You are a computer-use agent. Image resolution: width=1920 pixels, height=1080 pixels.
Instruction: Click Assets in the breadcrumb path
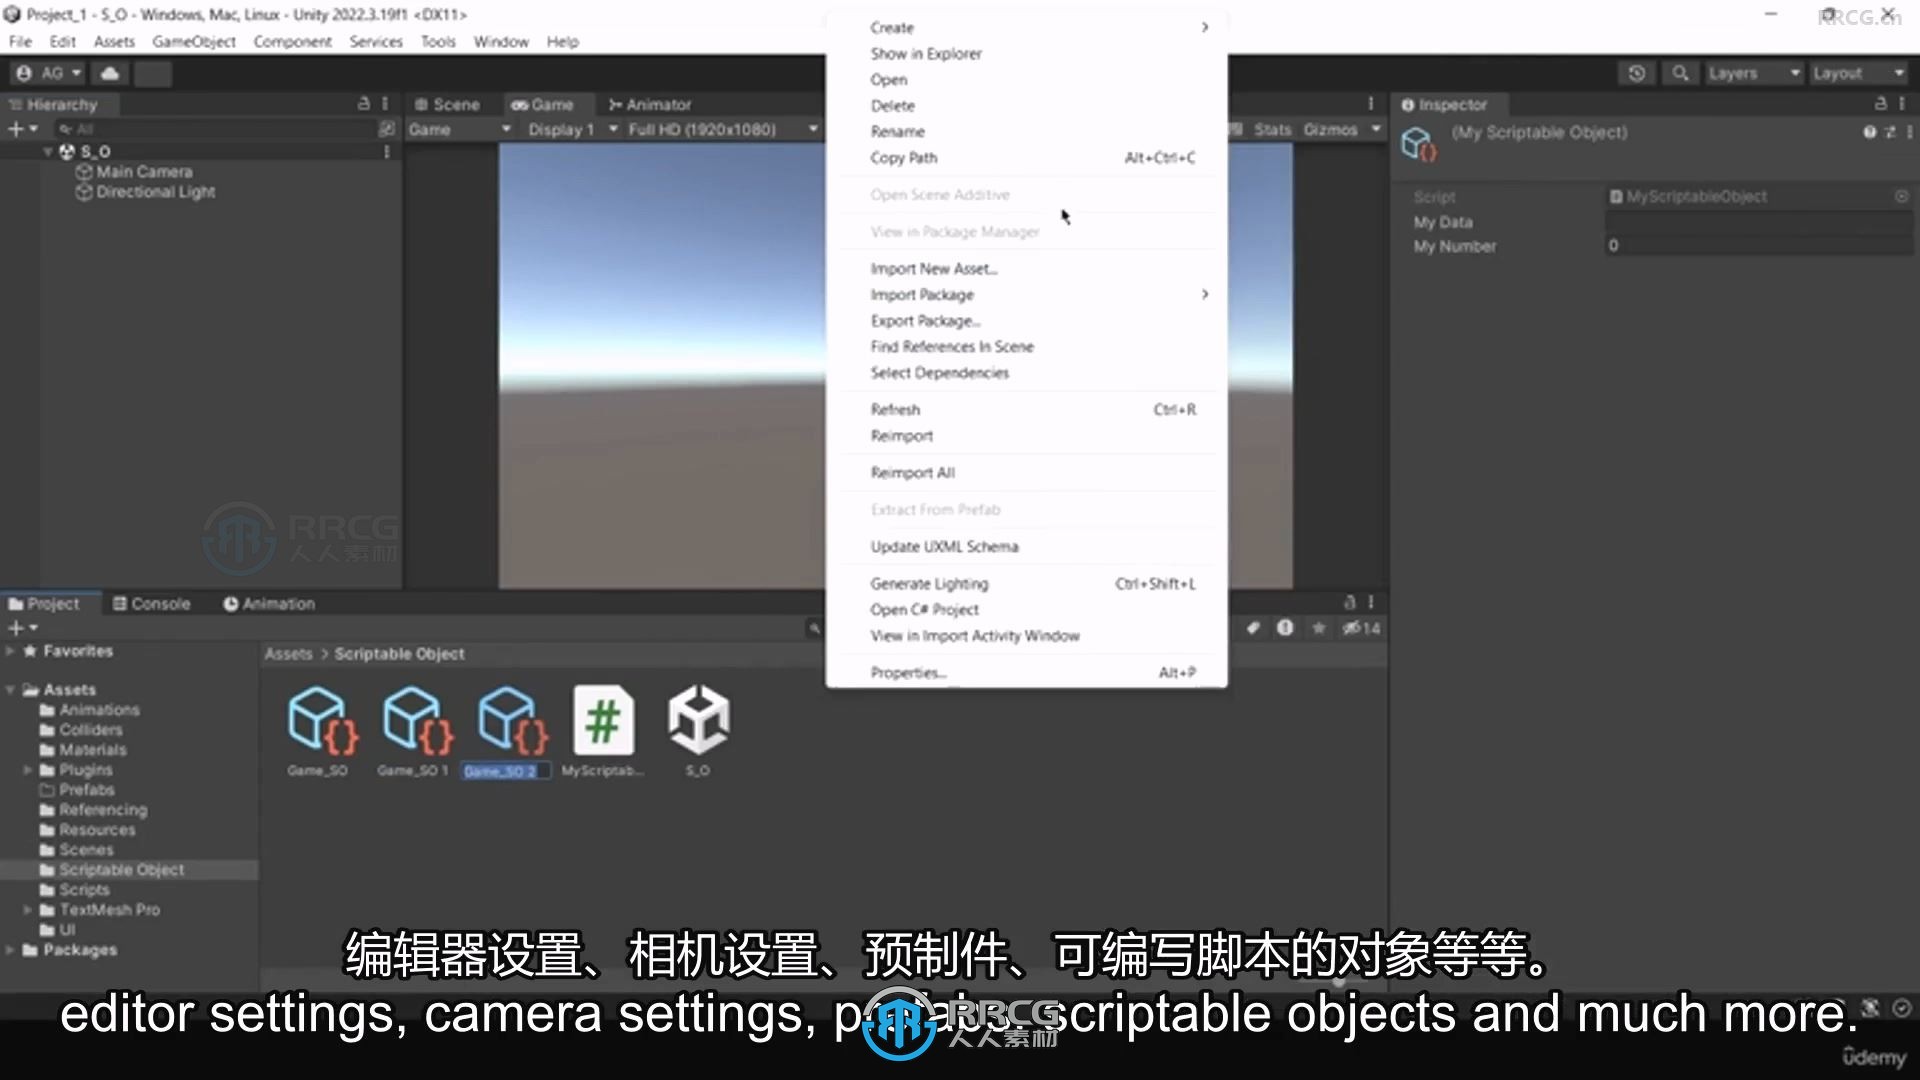point(288,653)
